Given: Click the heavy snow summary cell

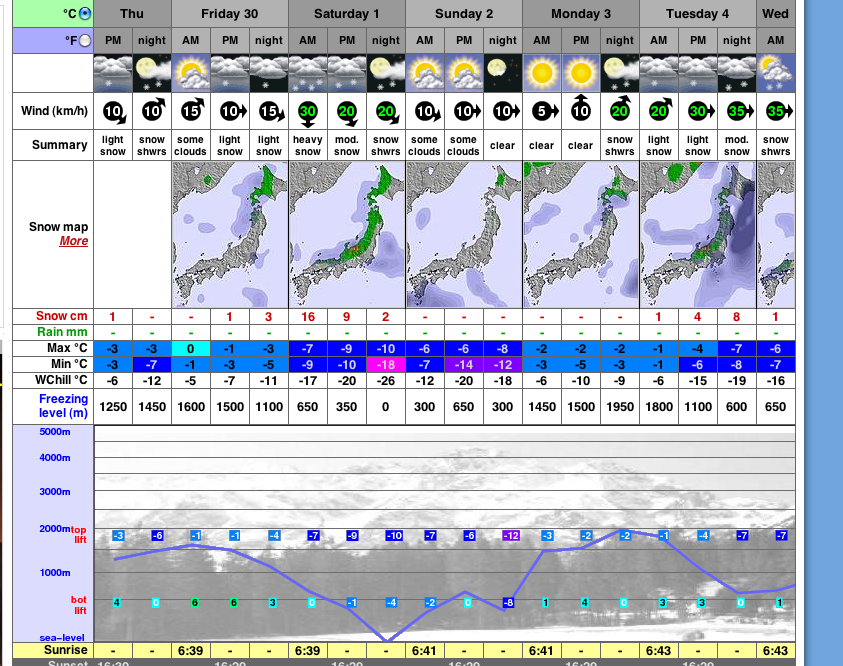Looking at the screenshot, I should 308,145.
